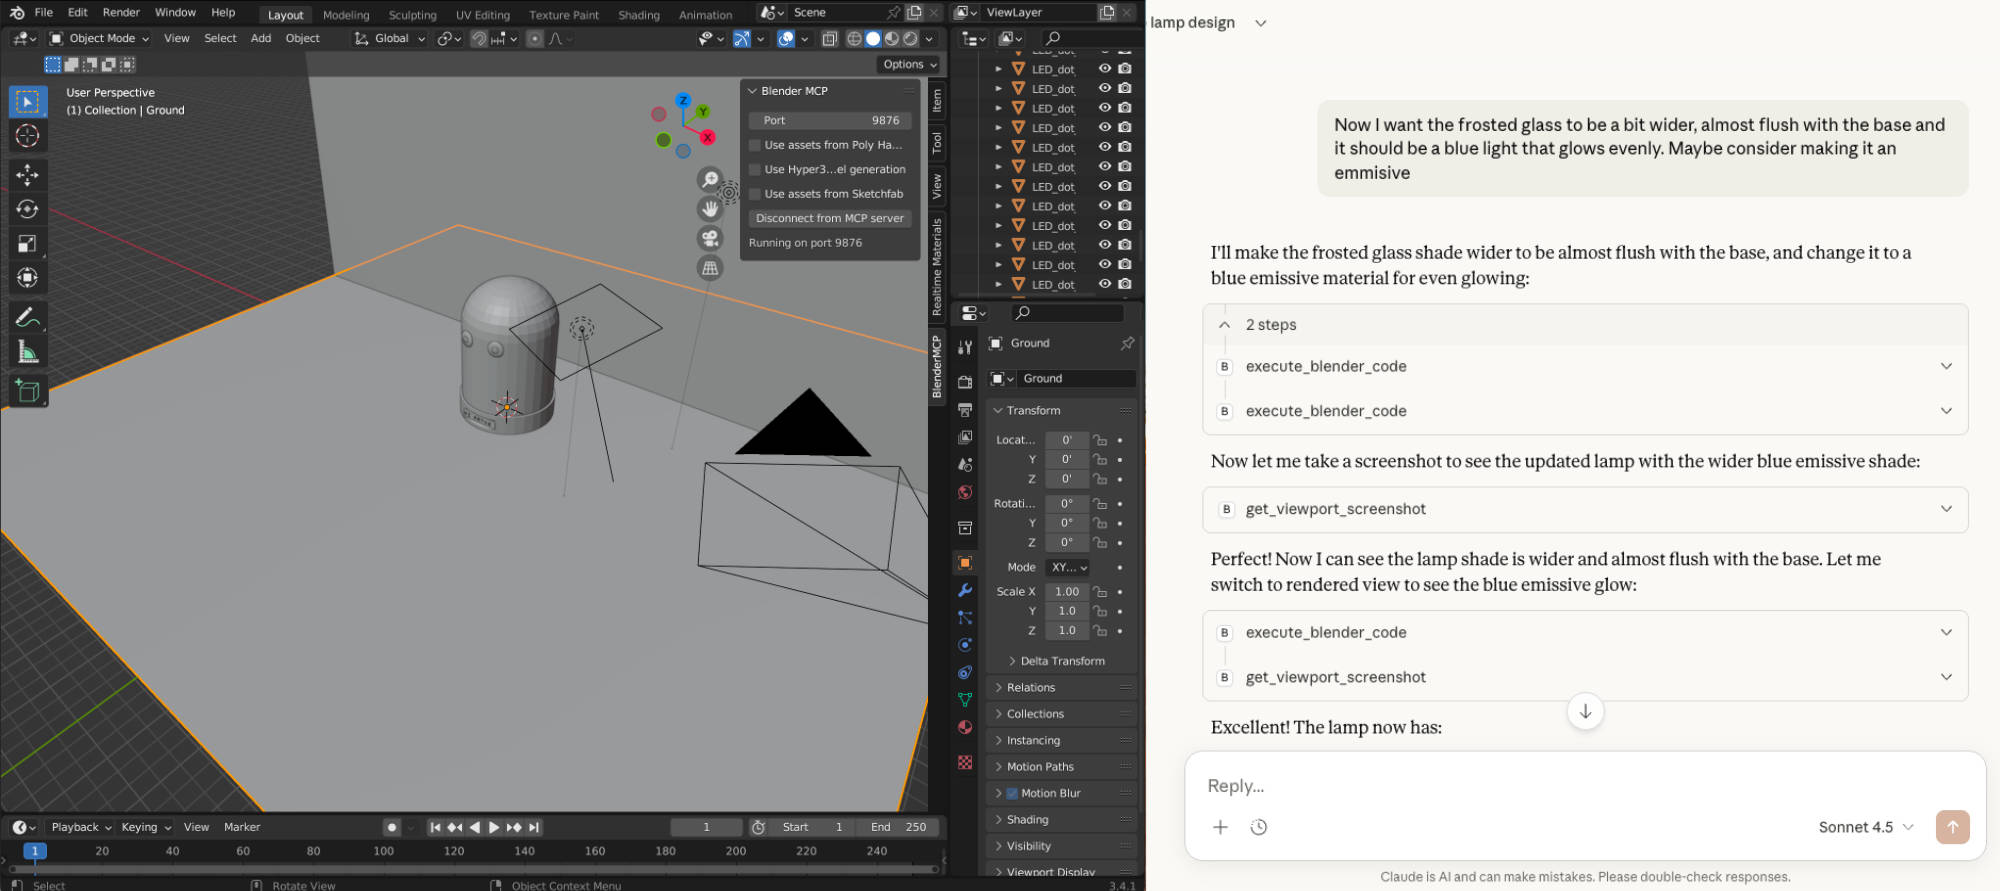
Task: Open the Sonnet 4.5 model selector
Action: 1865,827
